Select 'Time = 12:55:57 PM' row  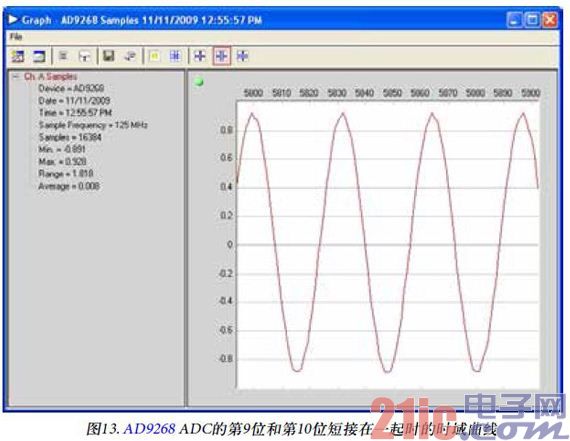pos(75,113)
